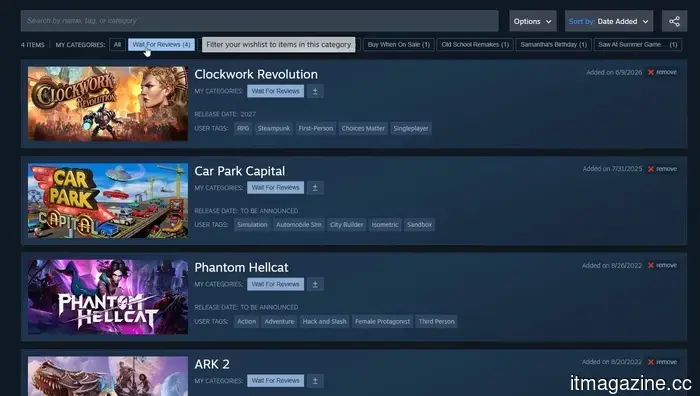Click the Third Person user tag
Viewport: 700px width, 396px height.
(436, 321)
